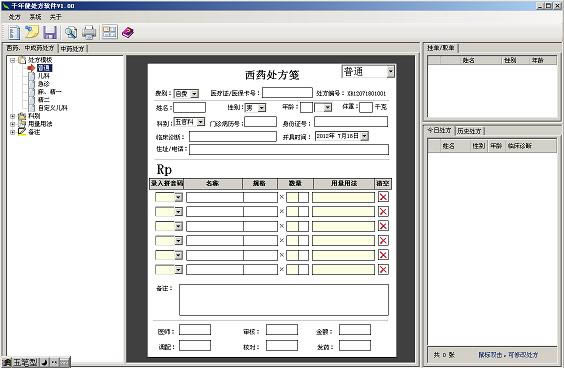Click the 审核 field at bottom
Image resolution: width=564 pixels, height=369 pixels.
[x=282, y=329]
